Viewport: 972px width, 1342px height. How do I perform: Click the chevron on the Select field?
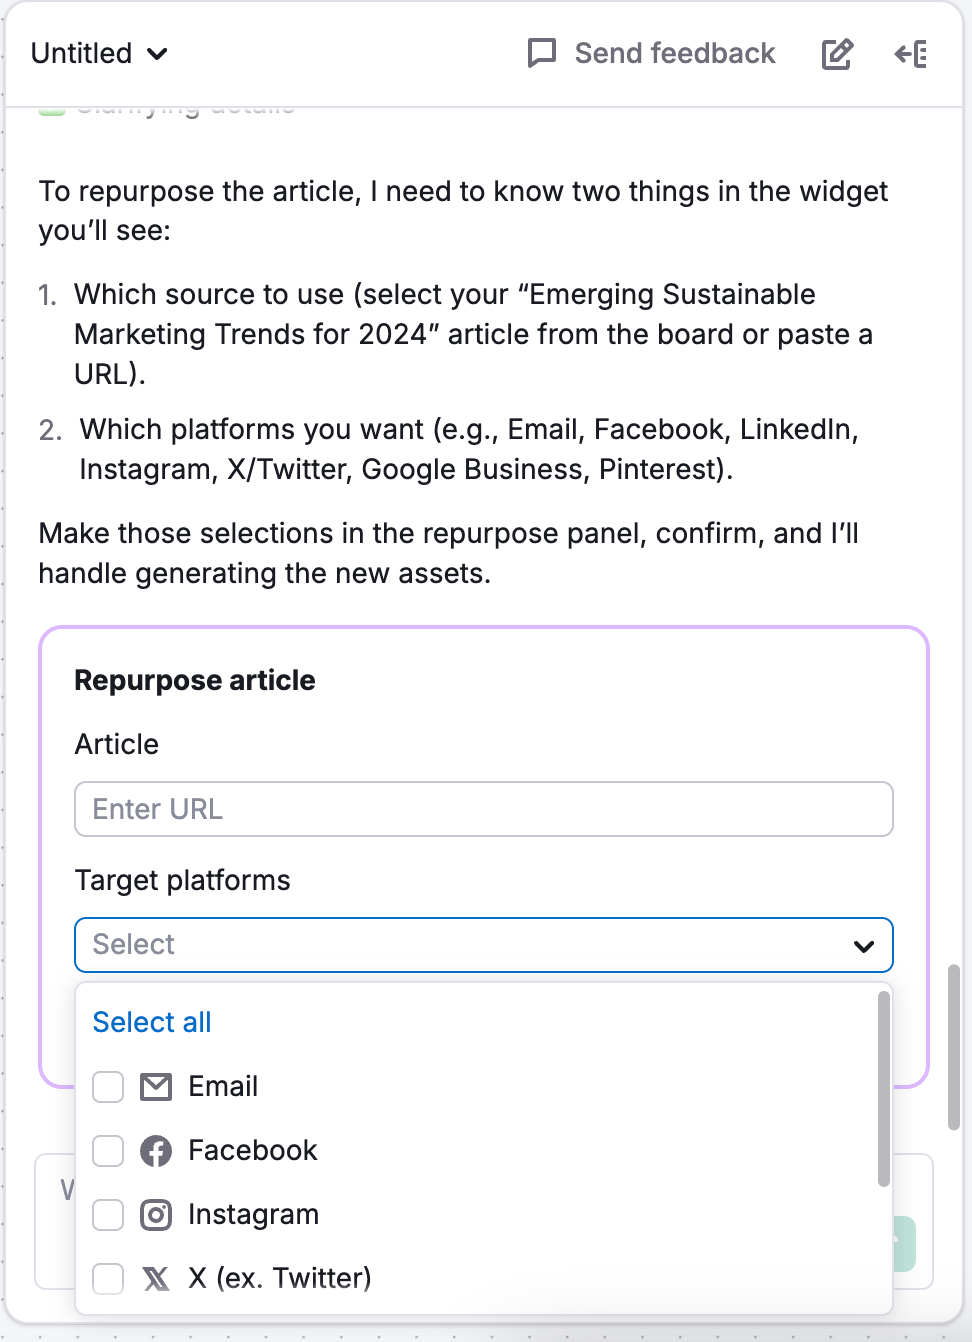coord(863,944)
